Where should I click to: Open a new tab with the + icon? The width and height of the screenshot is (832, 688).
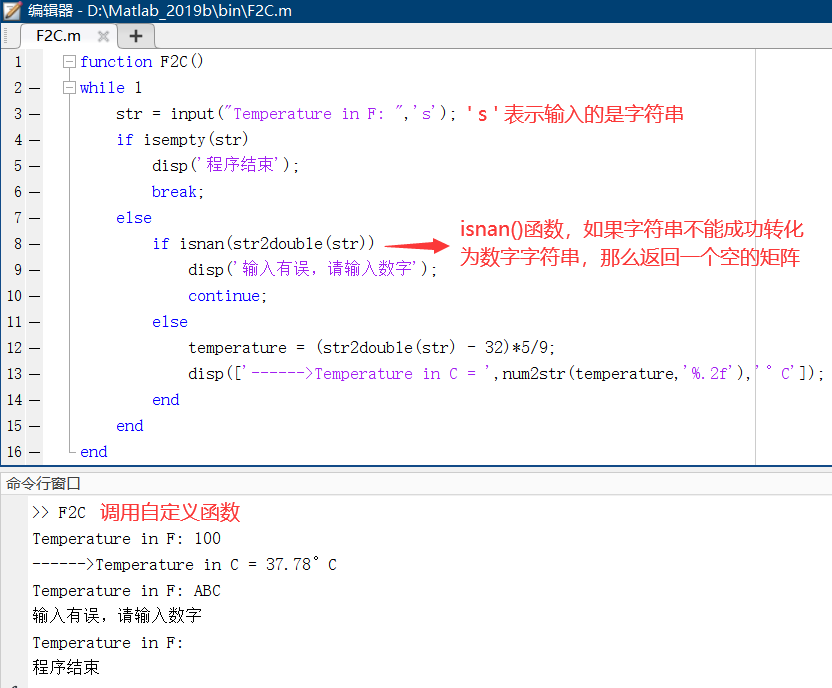[x=135, y=35]
